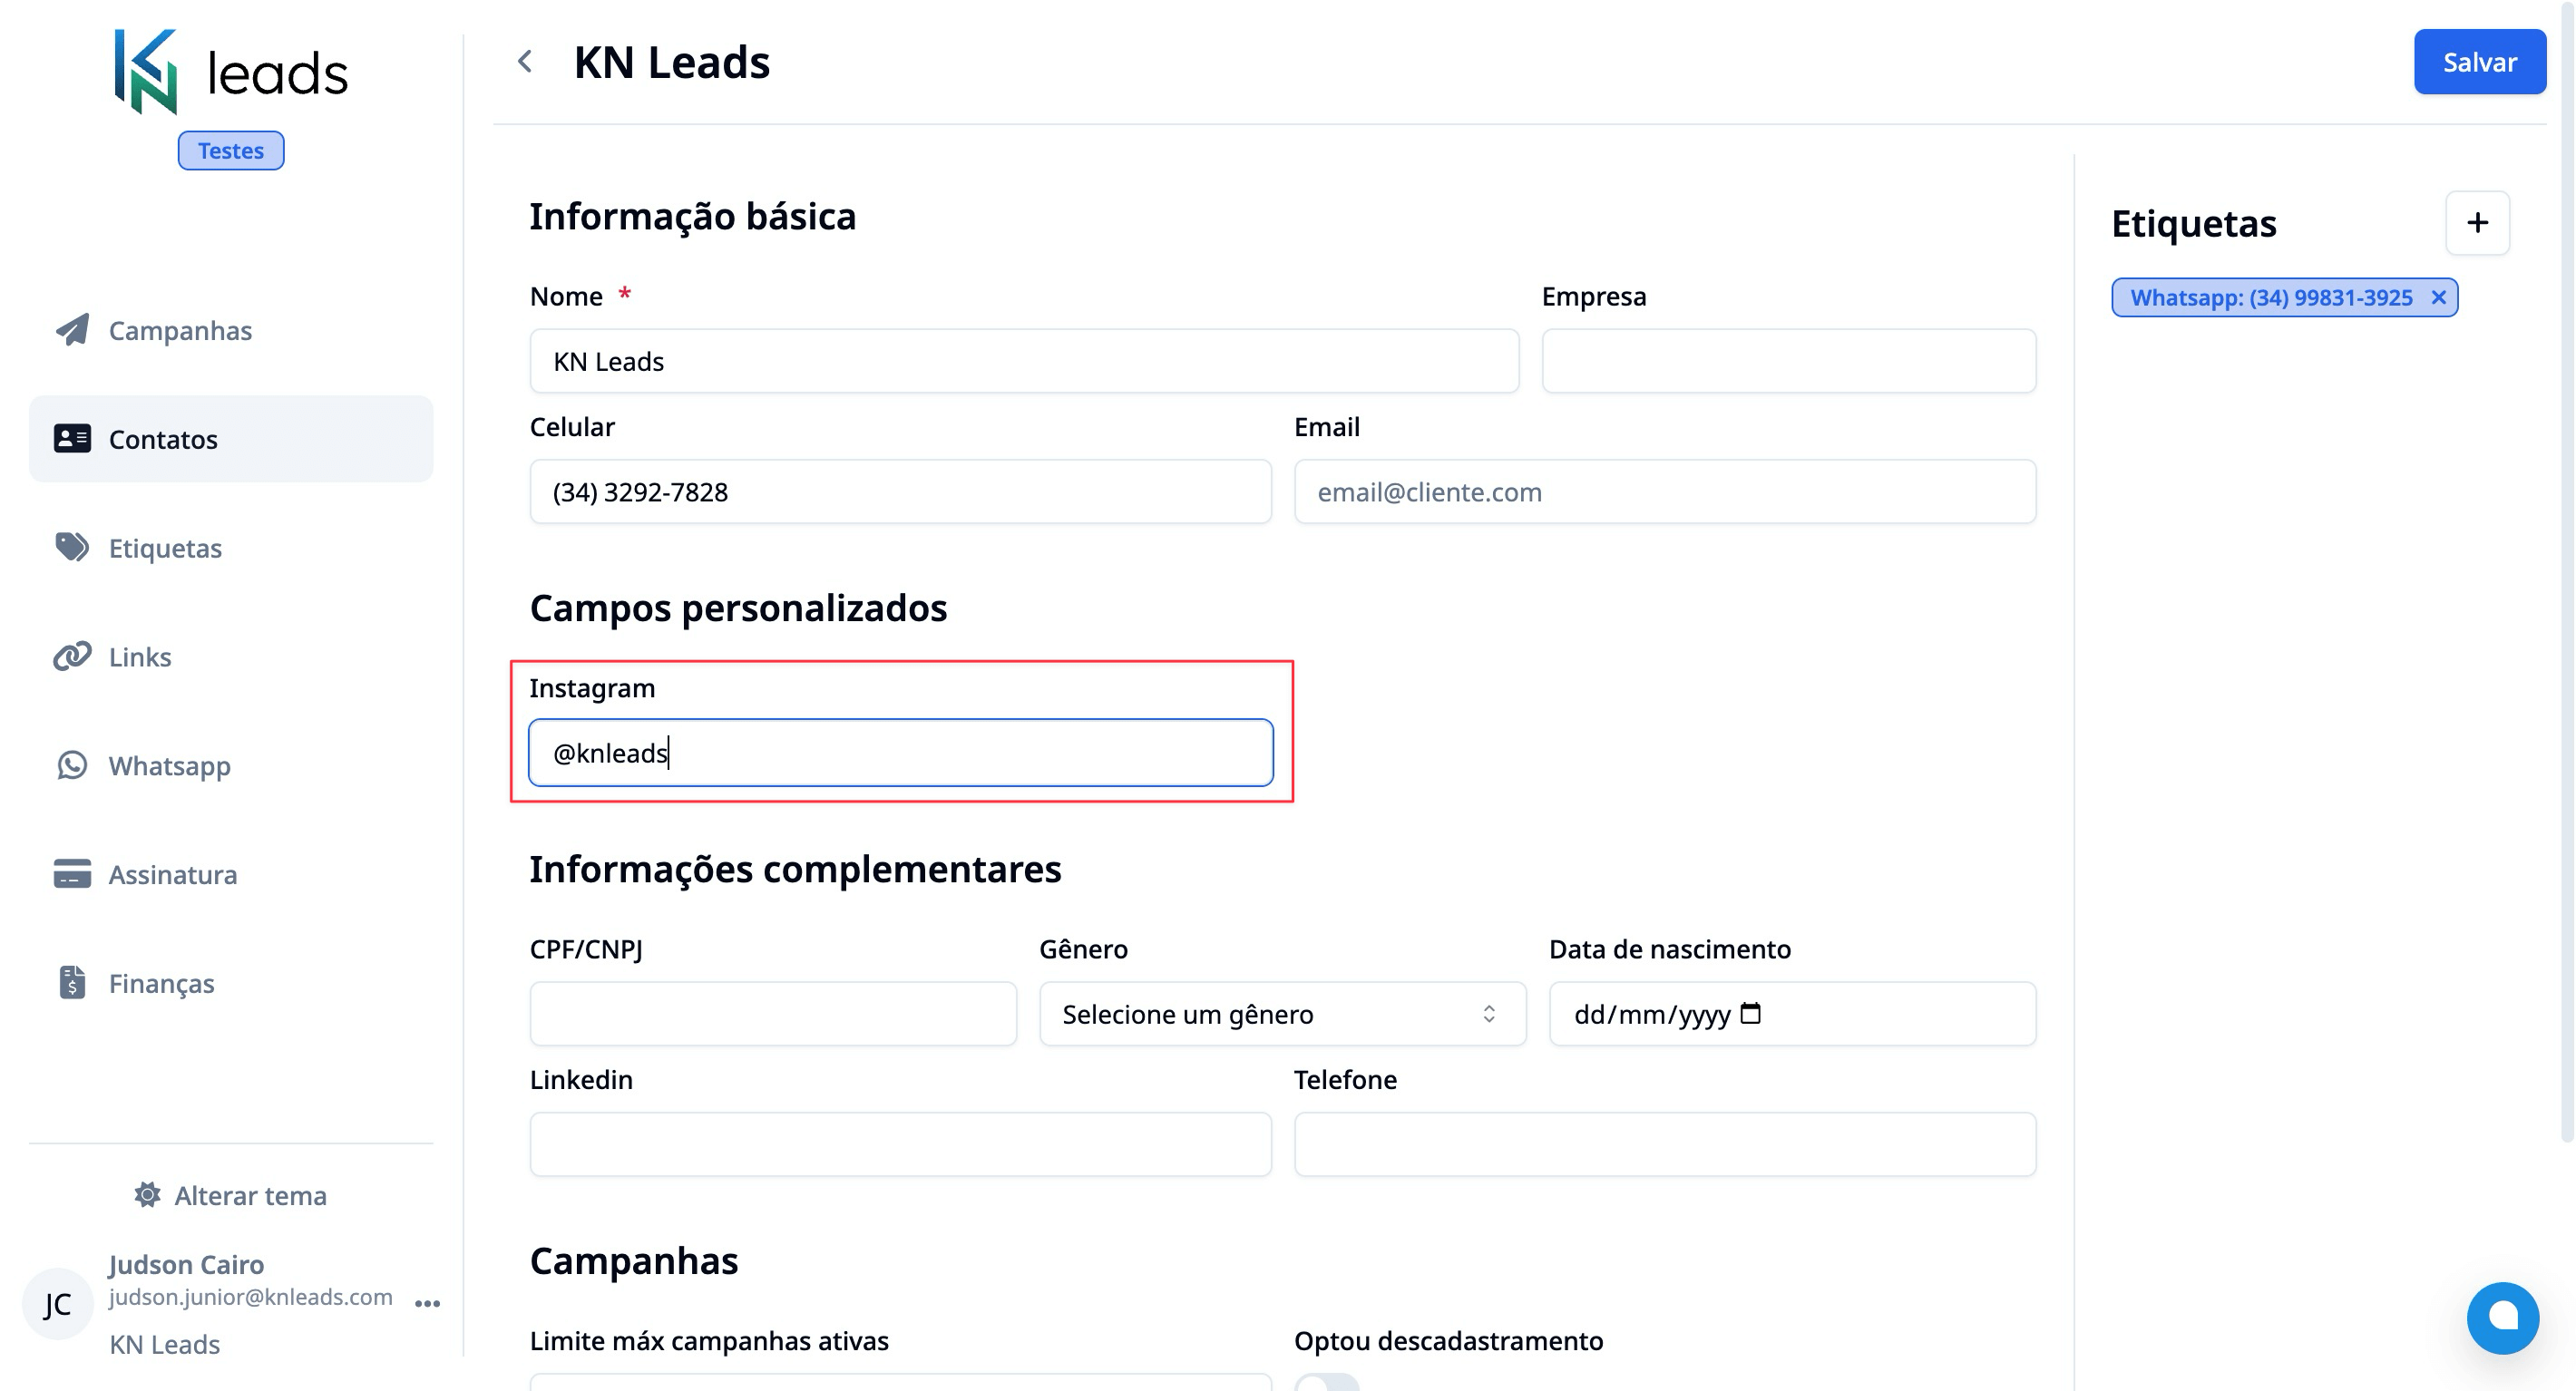The height and width of the screenshot is (1391, 2576).
Task: Click the KN leads logo
Action: pos(231,72)
